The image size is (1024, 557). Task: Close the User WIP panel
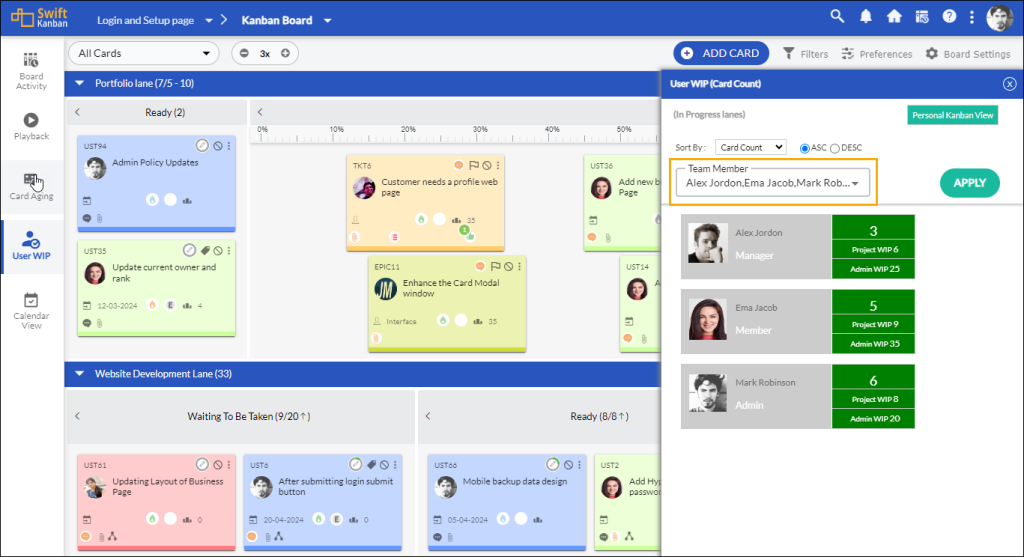[x=1010, y=84]
